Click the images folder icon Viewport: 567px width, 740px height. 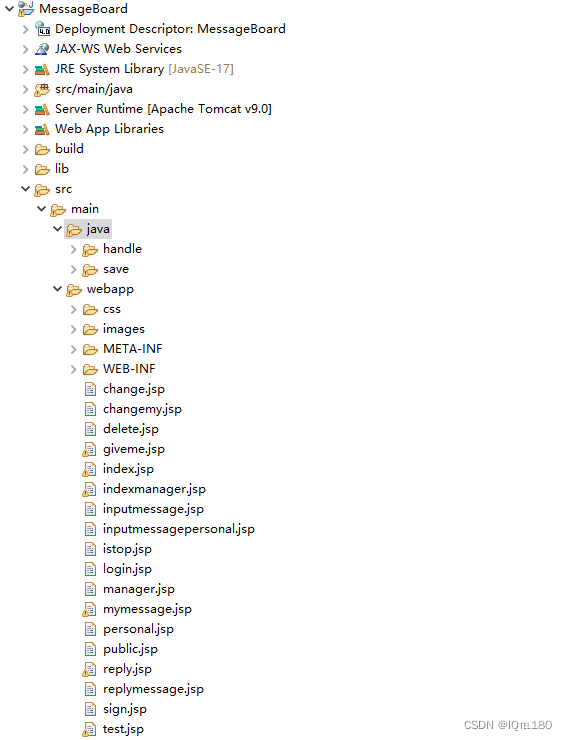pyautogui.click(x=90, y=330)
